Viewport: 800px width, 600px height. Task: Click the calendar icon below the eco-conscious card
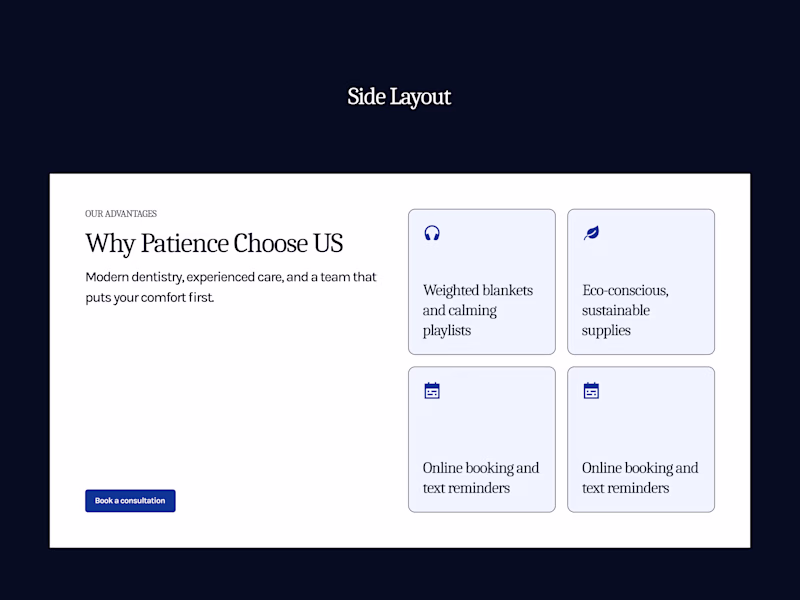(x=591, y=391)
